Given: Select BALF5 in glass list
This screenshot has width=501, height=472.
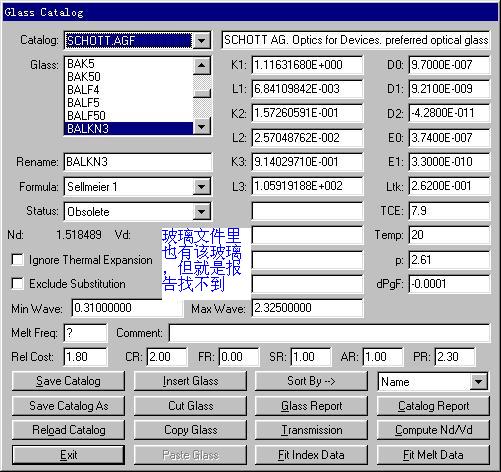Looking at the screenshot, I should pos(129,103).
